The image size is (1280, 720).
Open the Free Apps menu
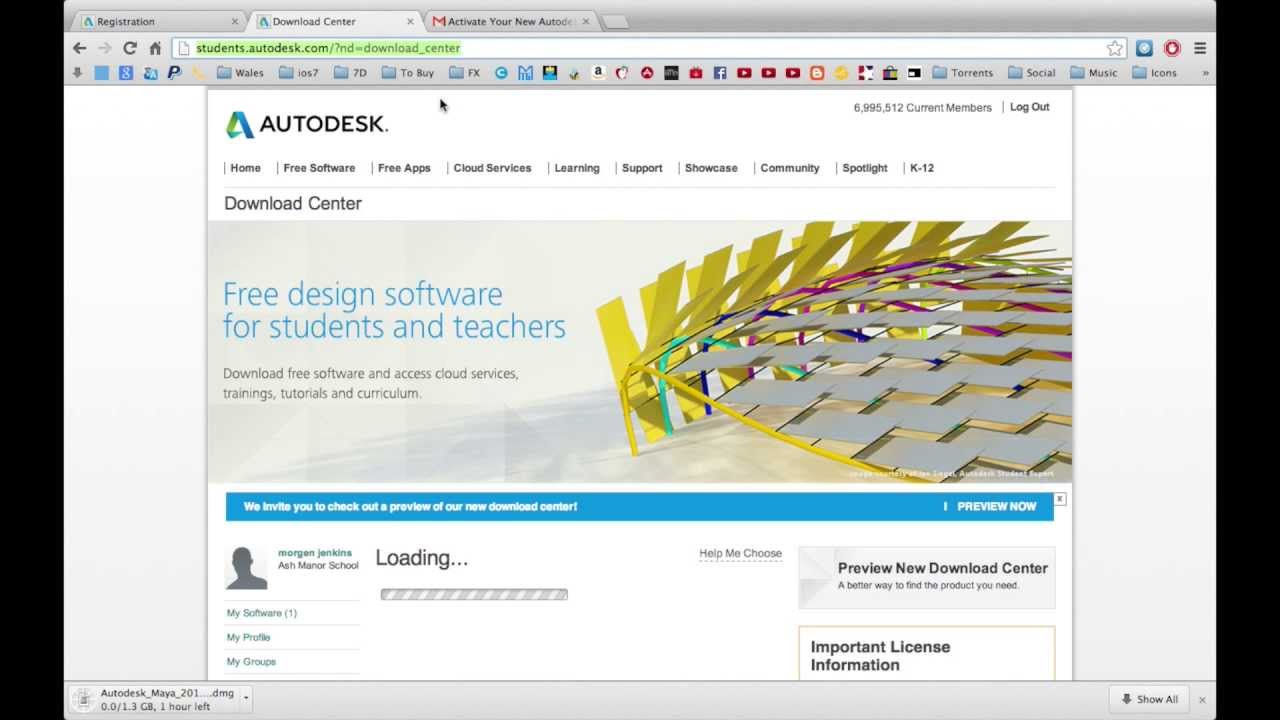point(404,168)
